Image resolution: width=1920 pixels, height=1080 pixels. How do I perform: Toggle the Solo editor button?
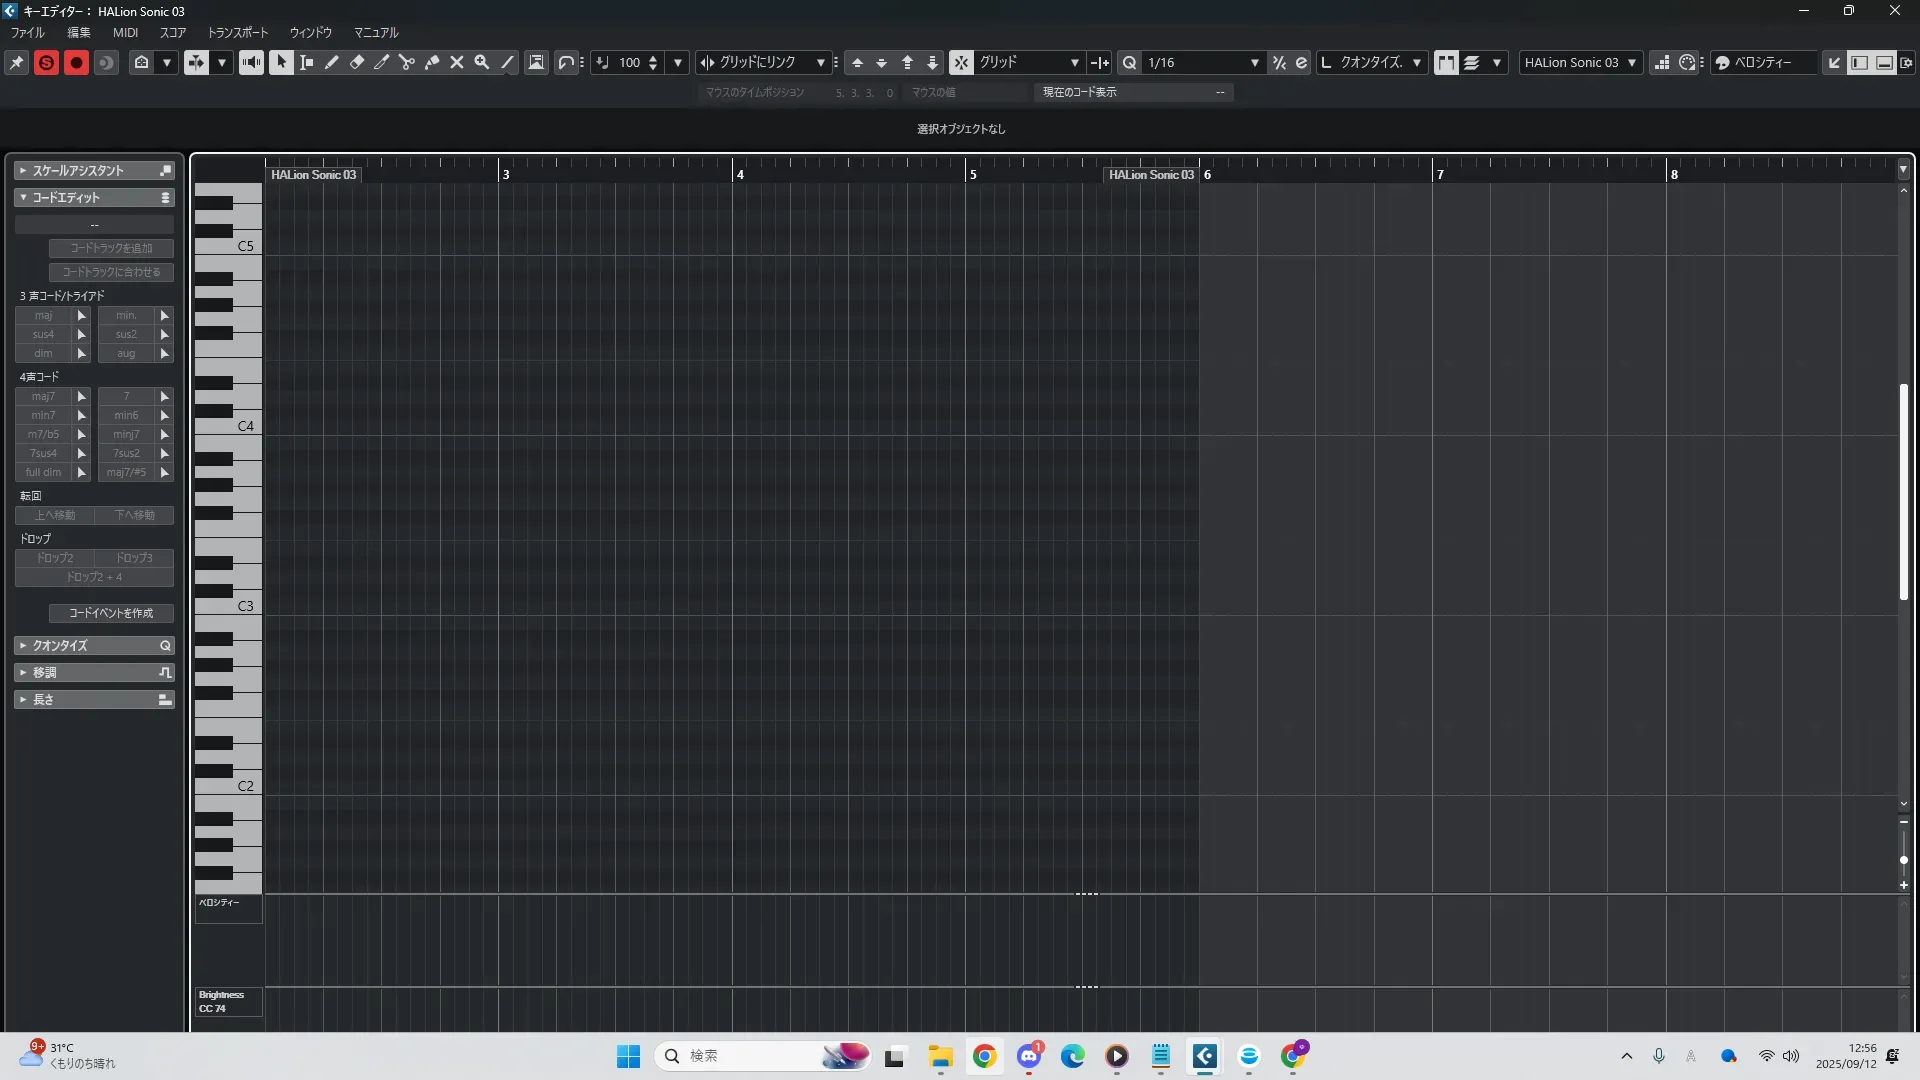pos(46,62)
